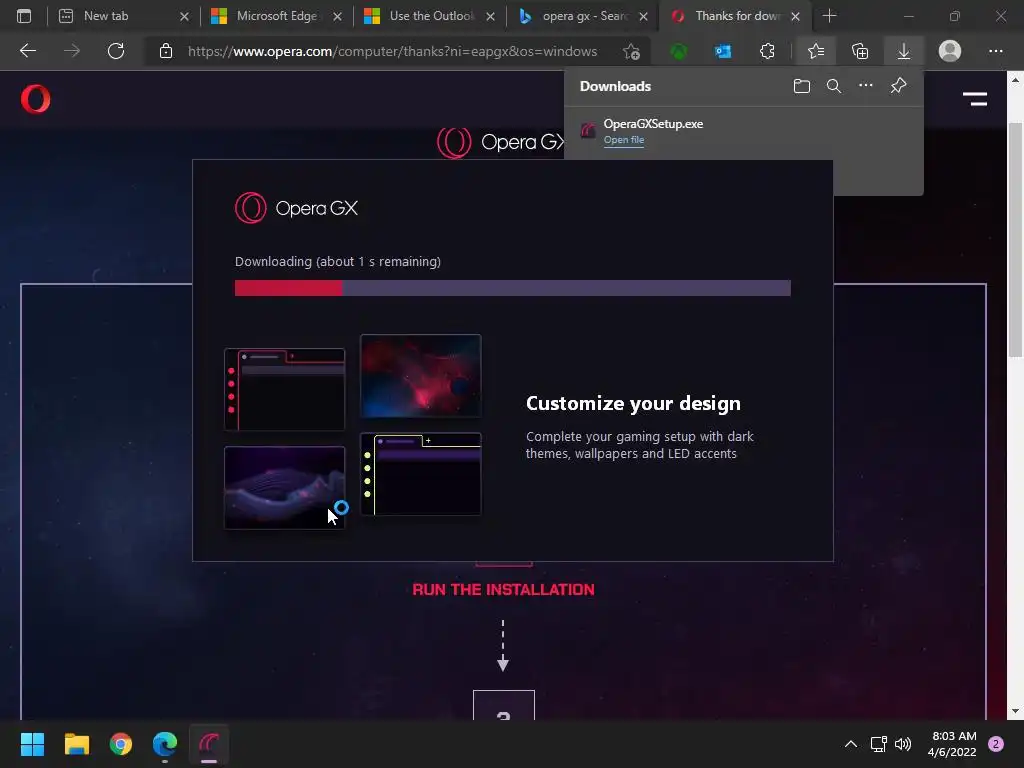Open Collections toolbar button
The height and width of the screenshot is (768, 1024).
coord(860,51)
